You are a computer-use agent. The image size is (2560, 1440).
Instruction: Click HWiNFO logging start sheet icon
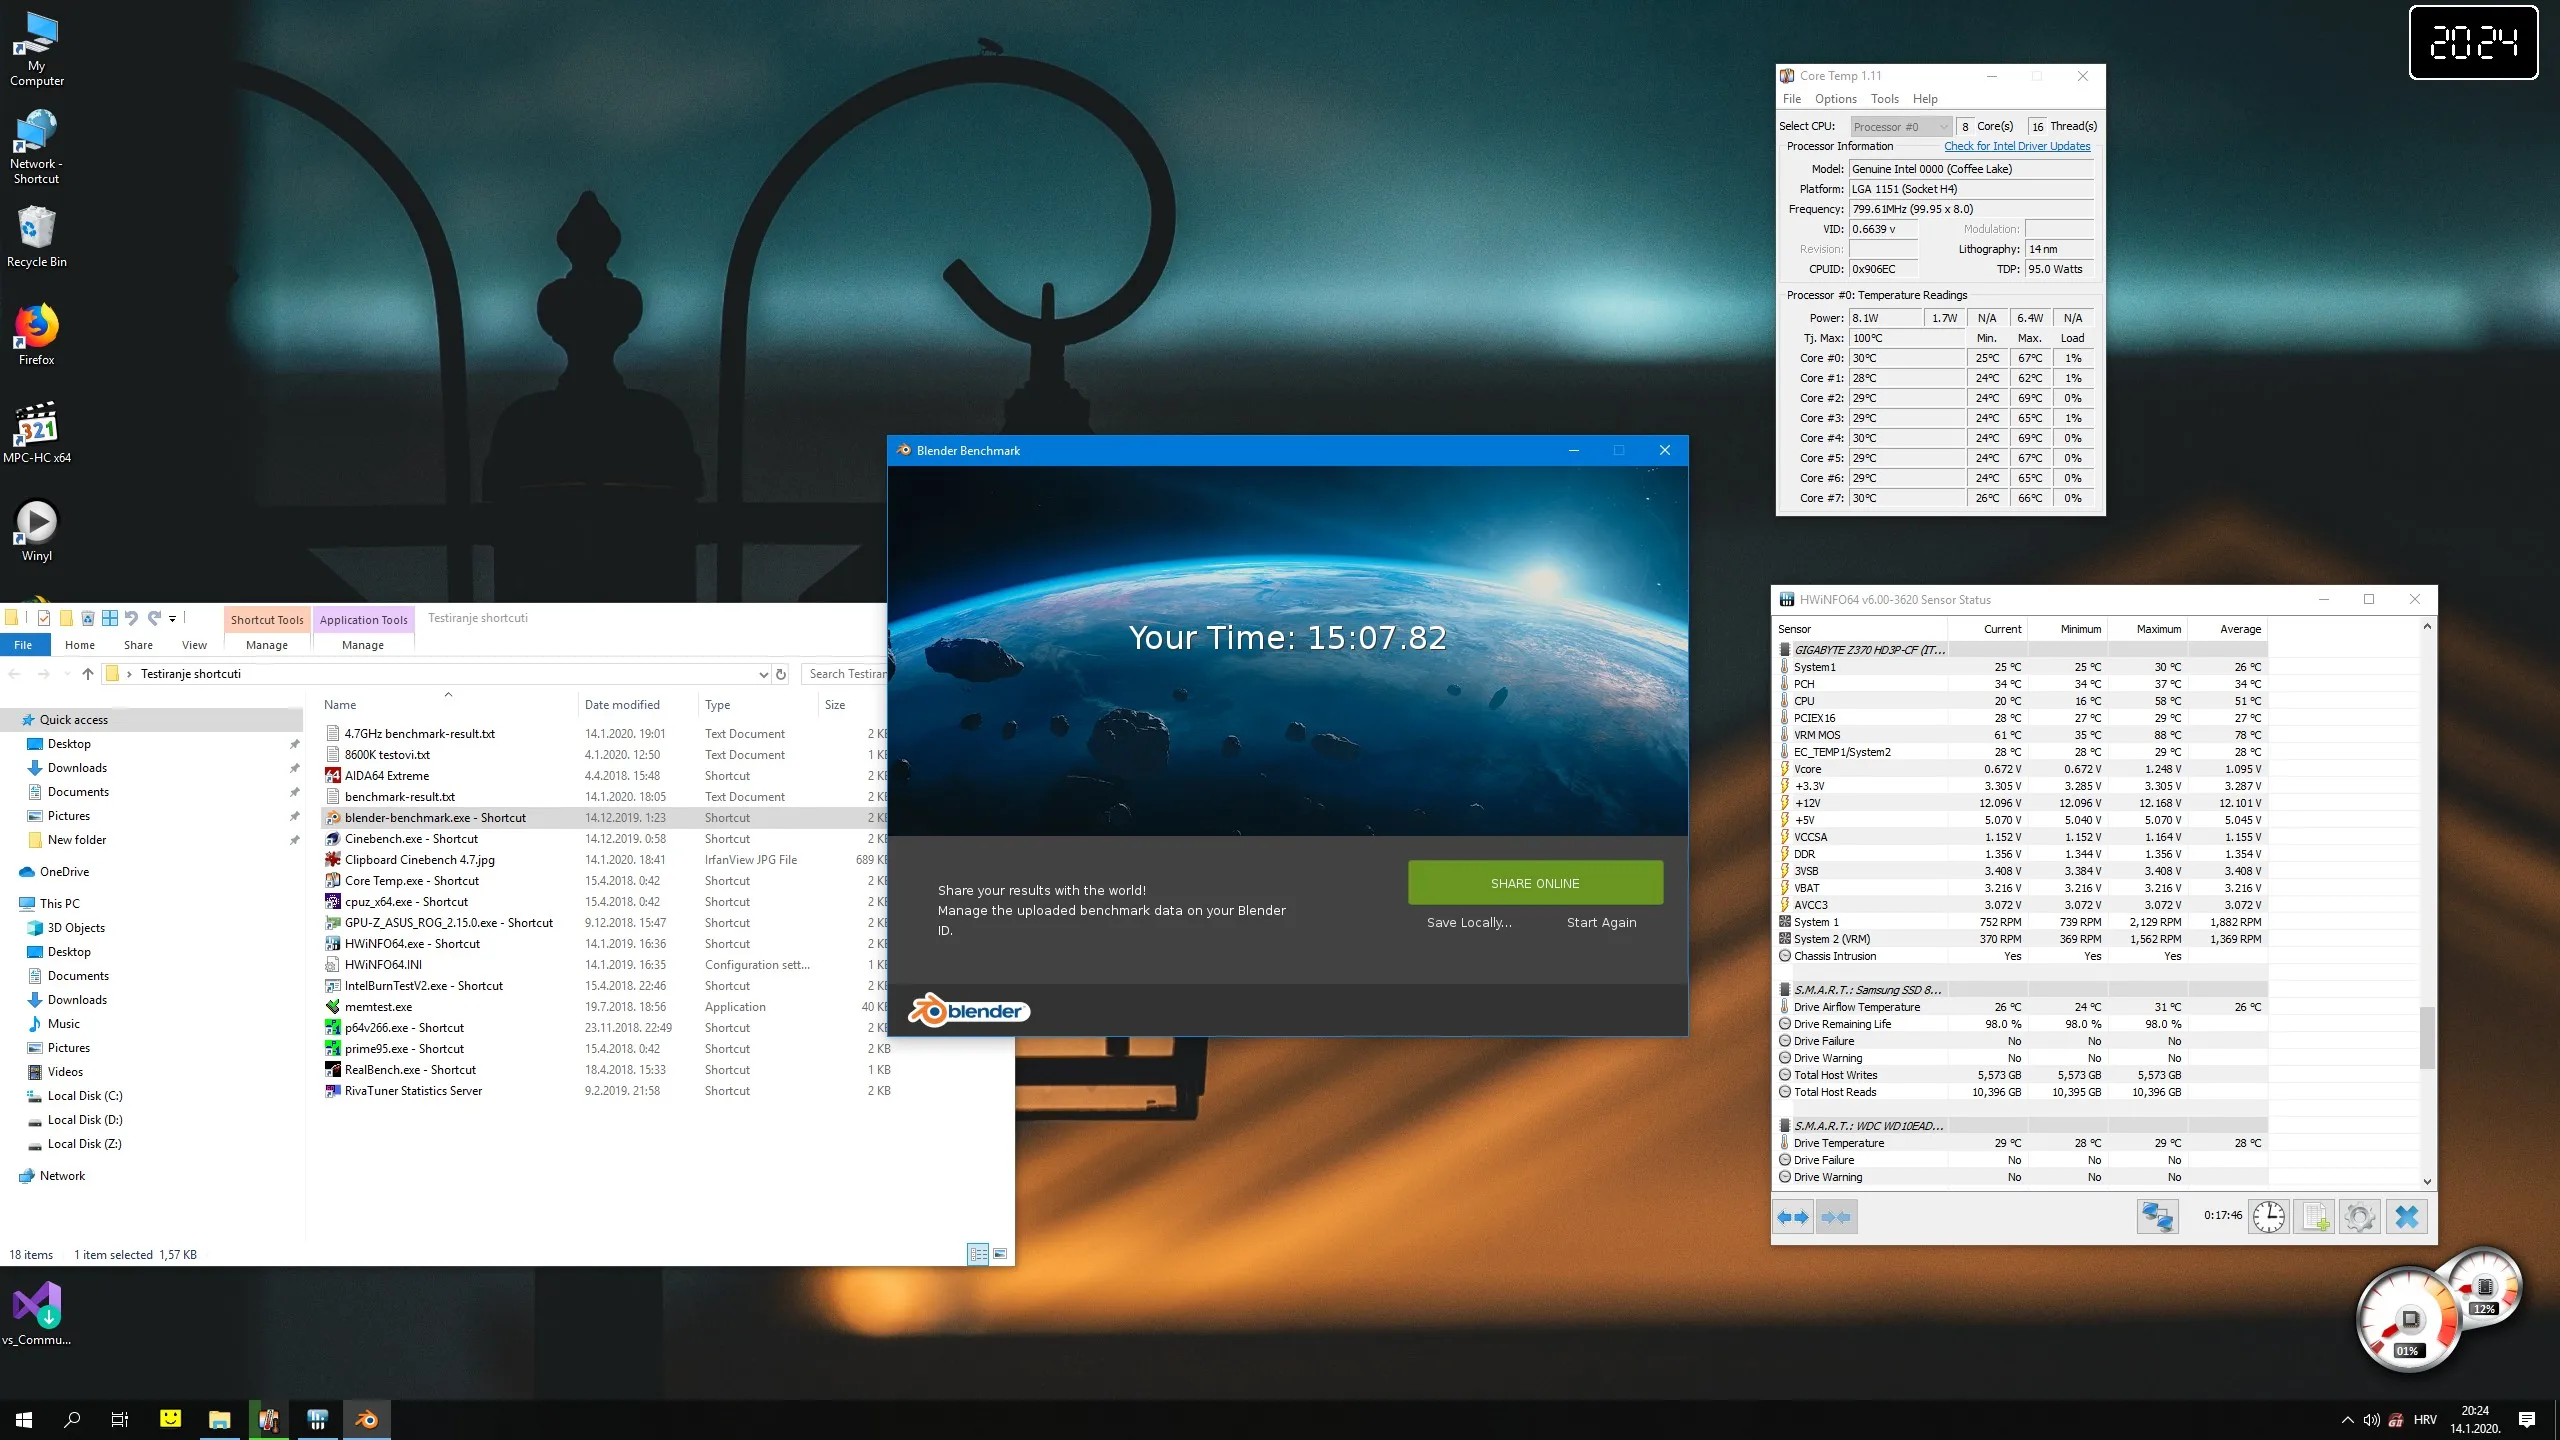click(x=2314, y=1217)
